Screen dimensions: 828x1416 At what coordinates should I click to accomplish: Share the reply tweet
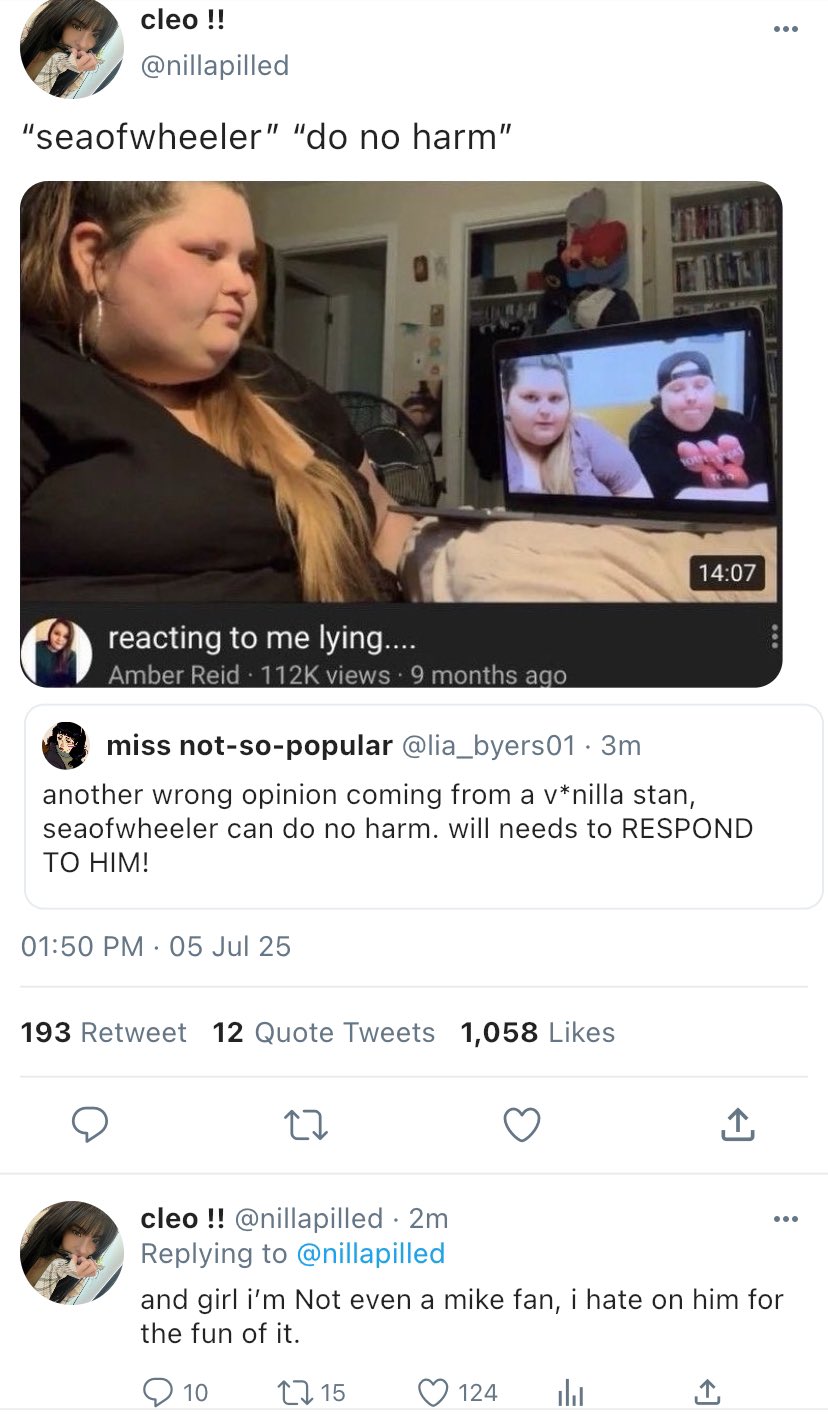[x=705, y=1392]
